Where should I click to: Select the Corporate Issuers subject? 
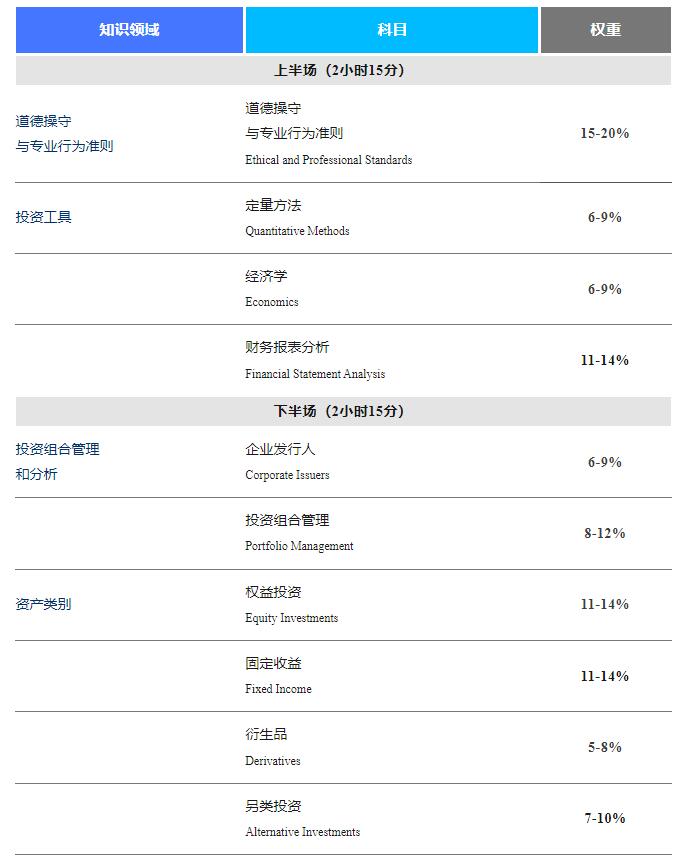point(287,475)
